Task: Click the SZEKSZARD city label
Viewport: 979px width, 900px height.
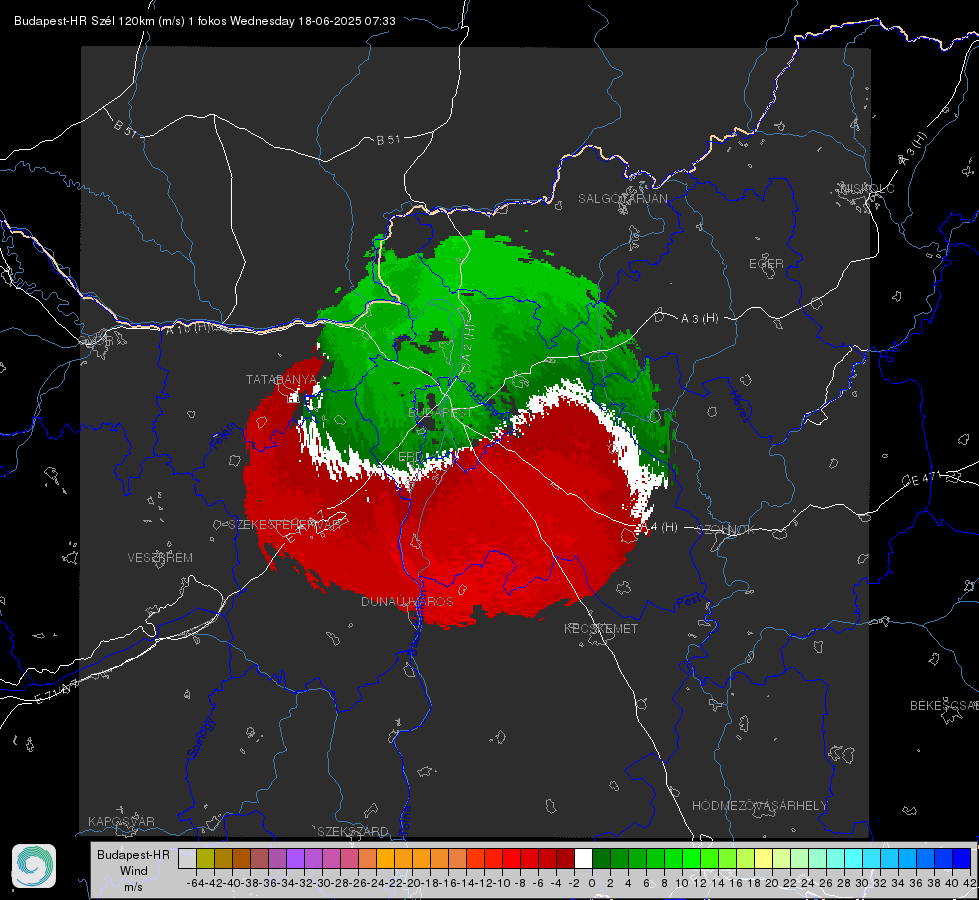Action: pos(353,831)
